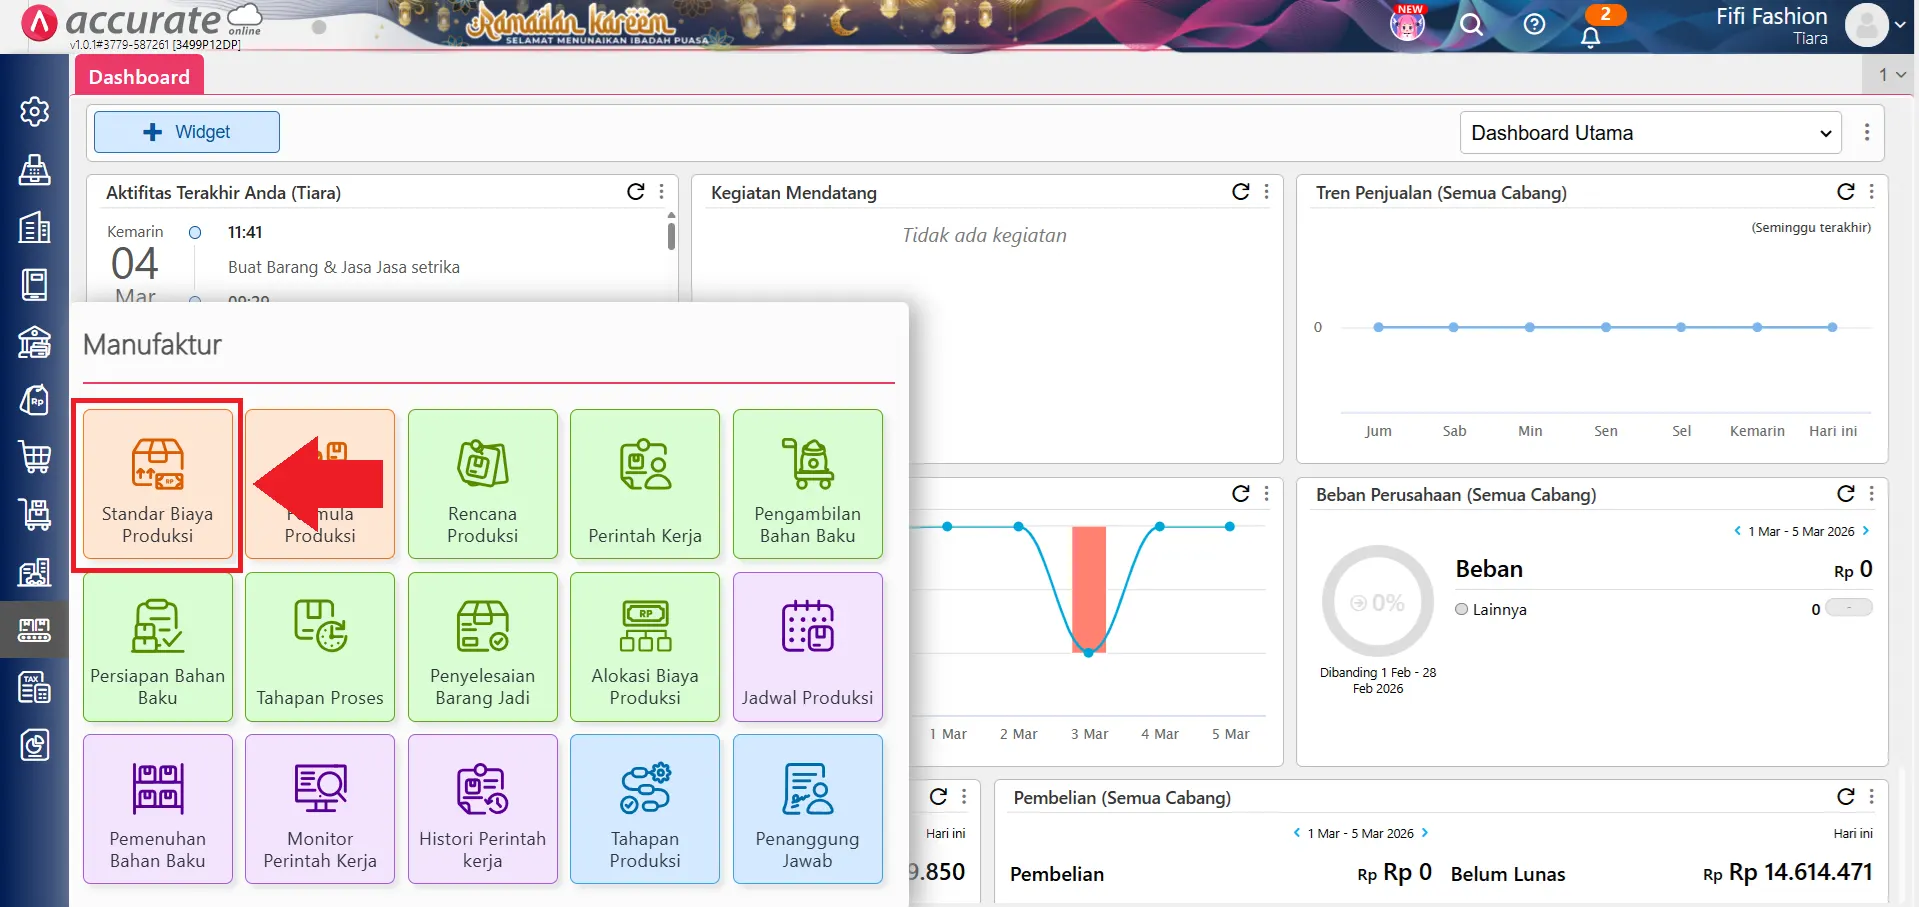Expand the user account chevron
This screenshot has width=1919, height=907.
[x=1899, y=24]
